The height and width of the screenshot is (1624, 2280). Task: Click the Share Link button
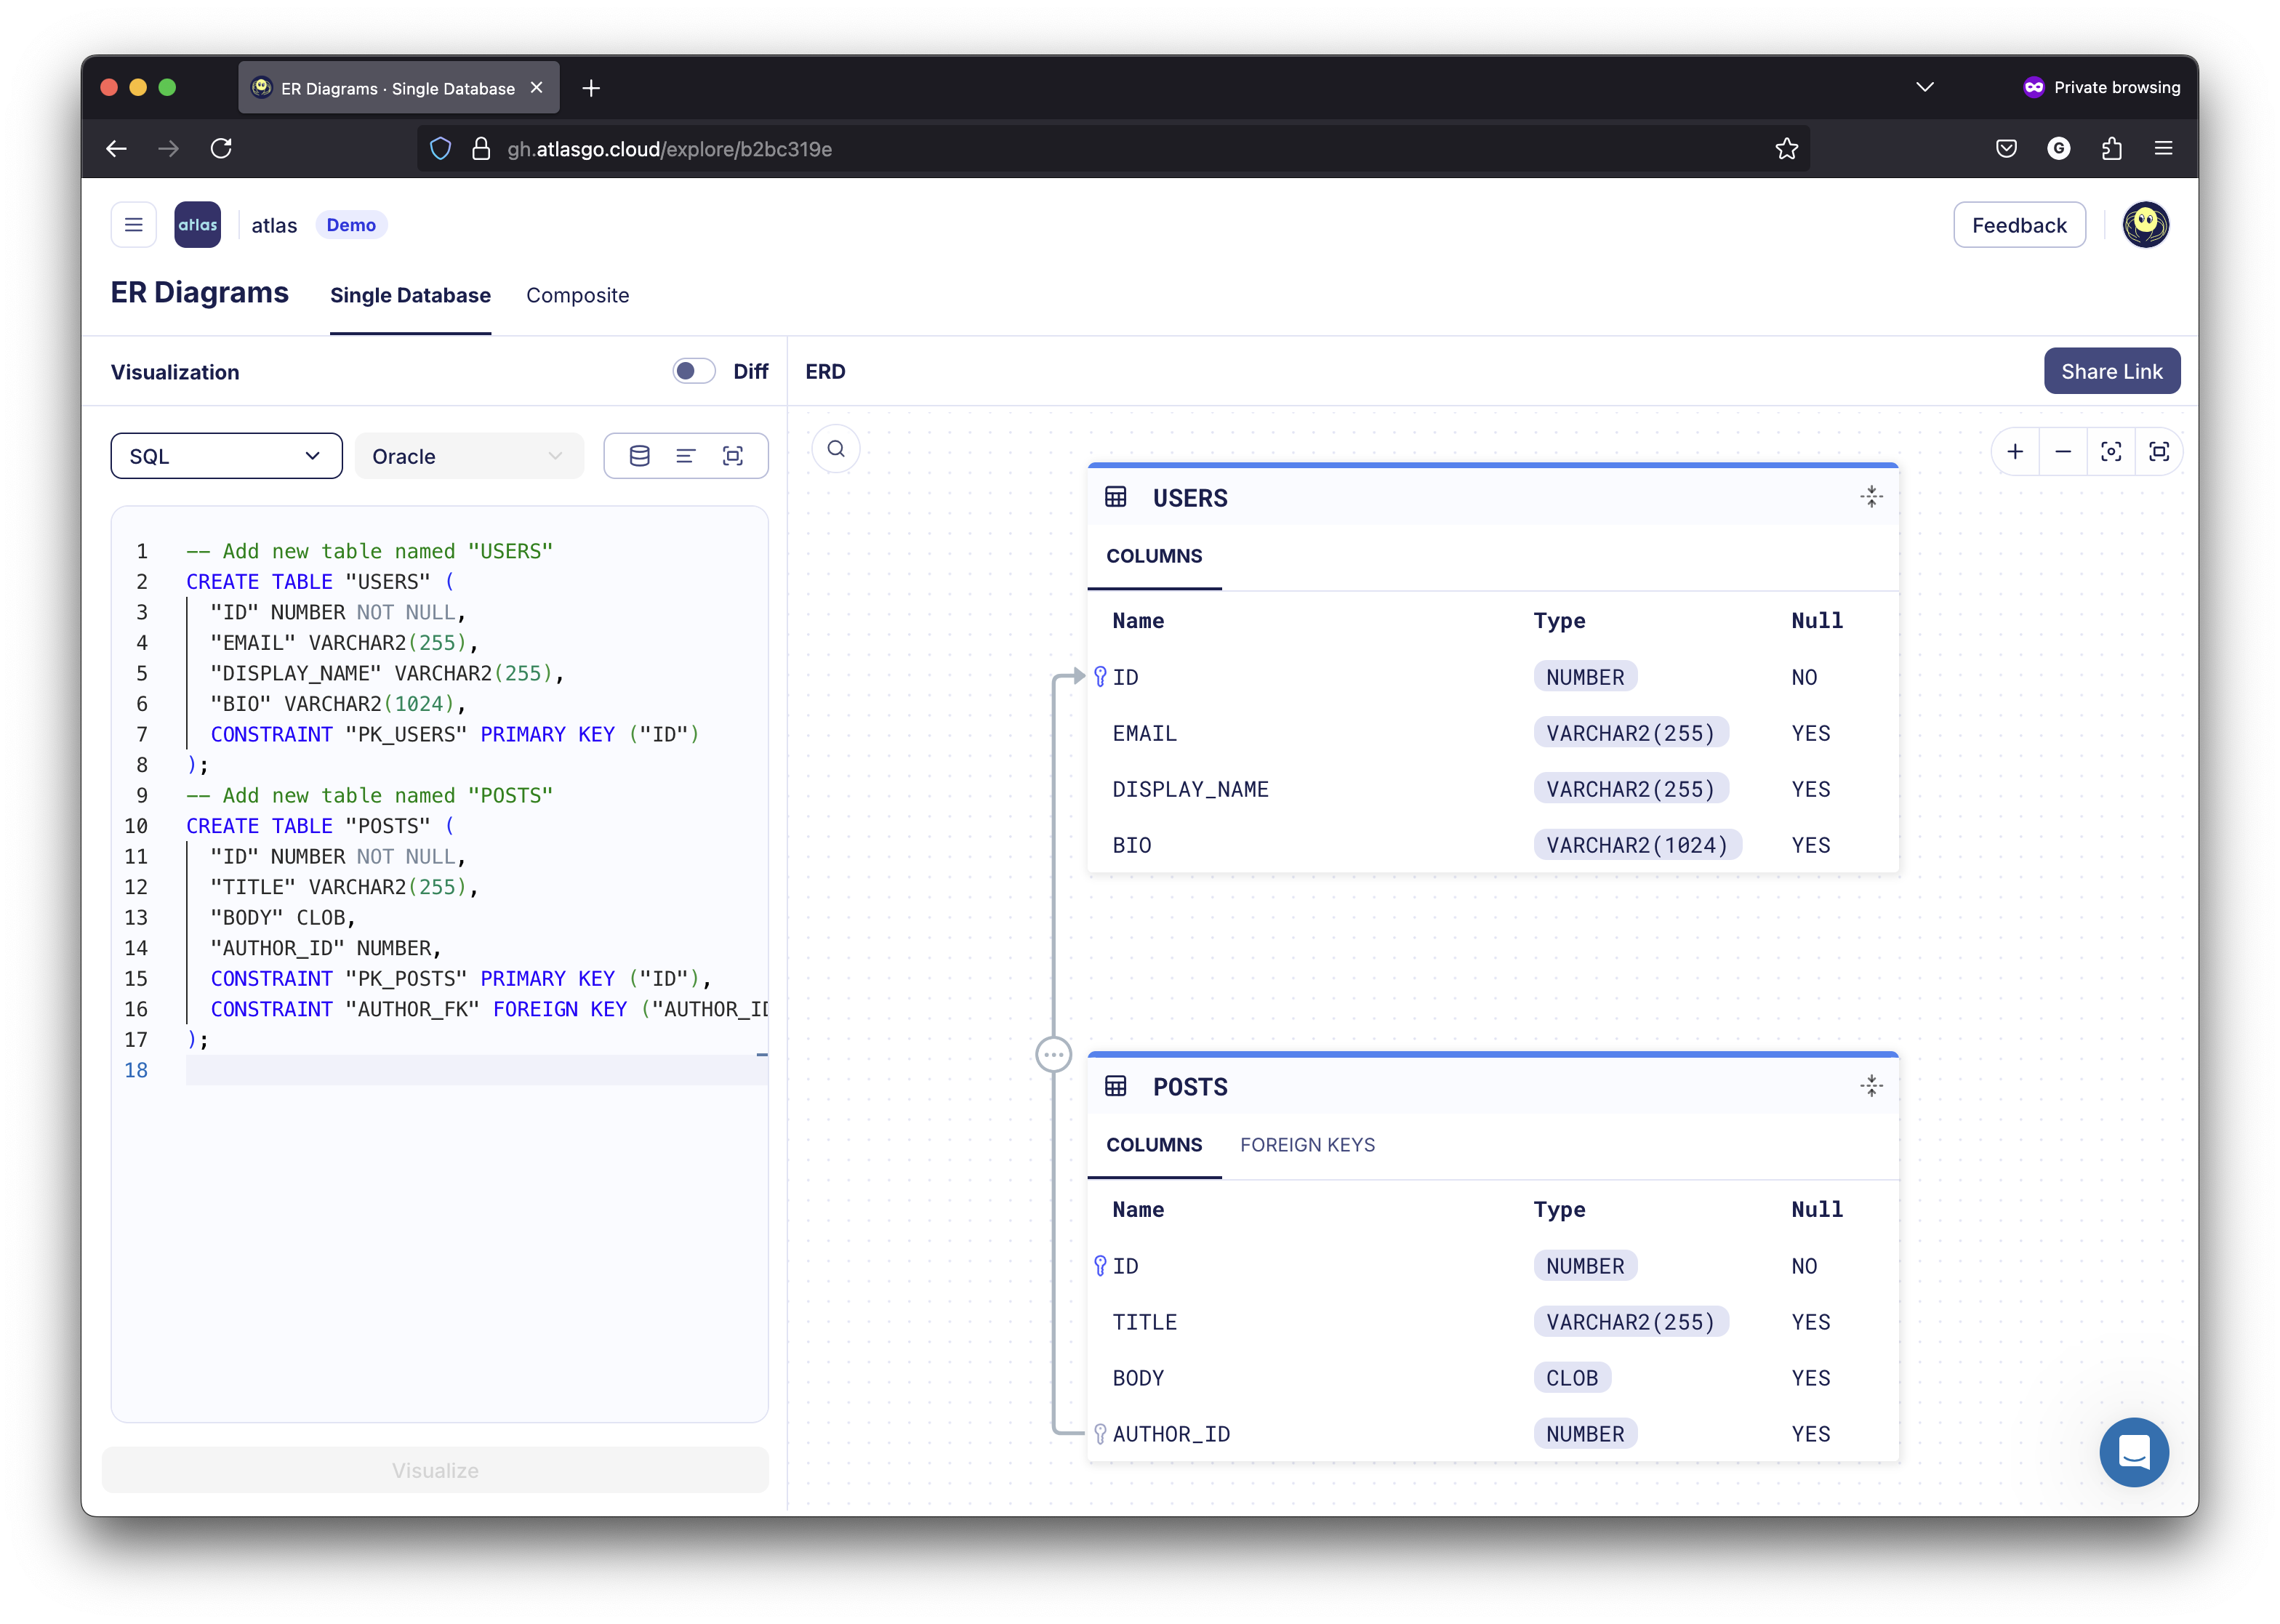[2111, 372]
